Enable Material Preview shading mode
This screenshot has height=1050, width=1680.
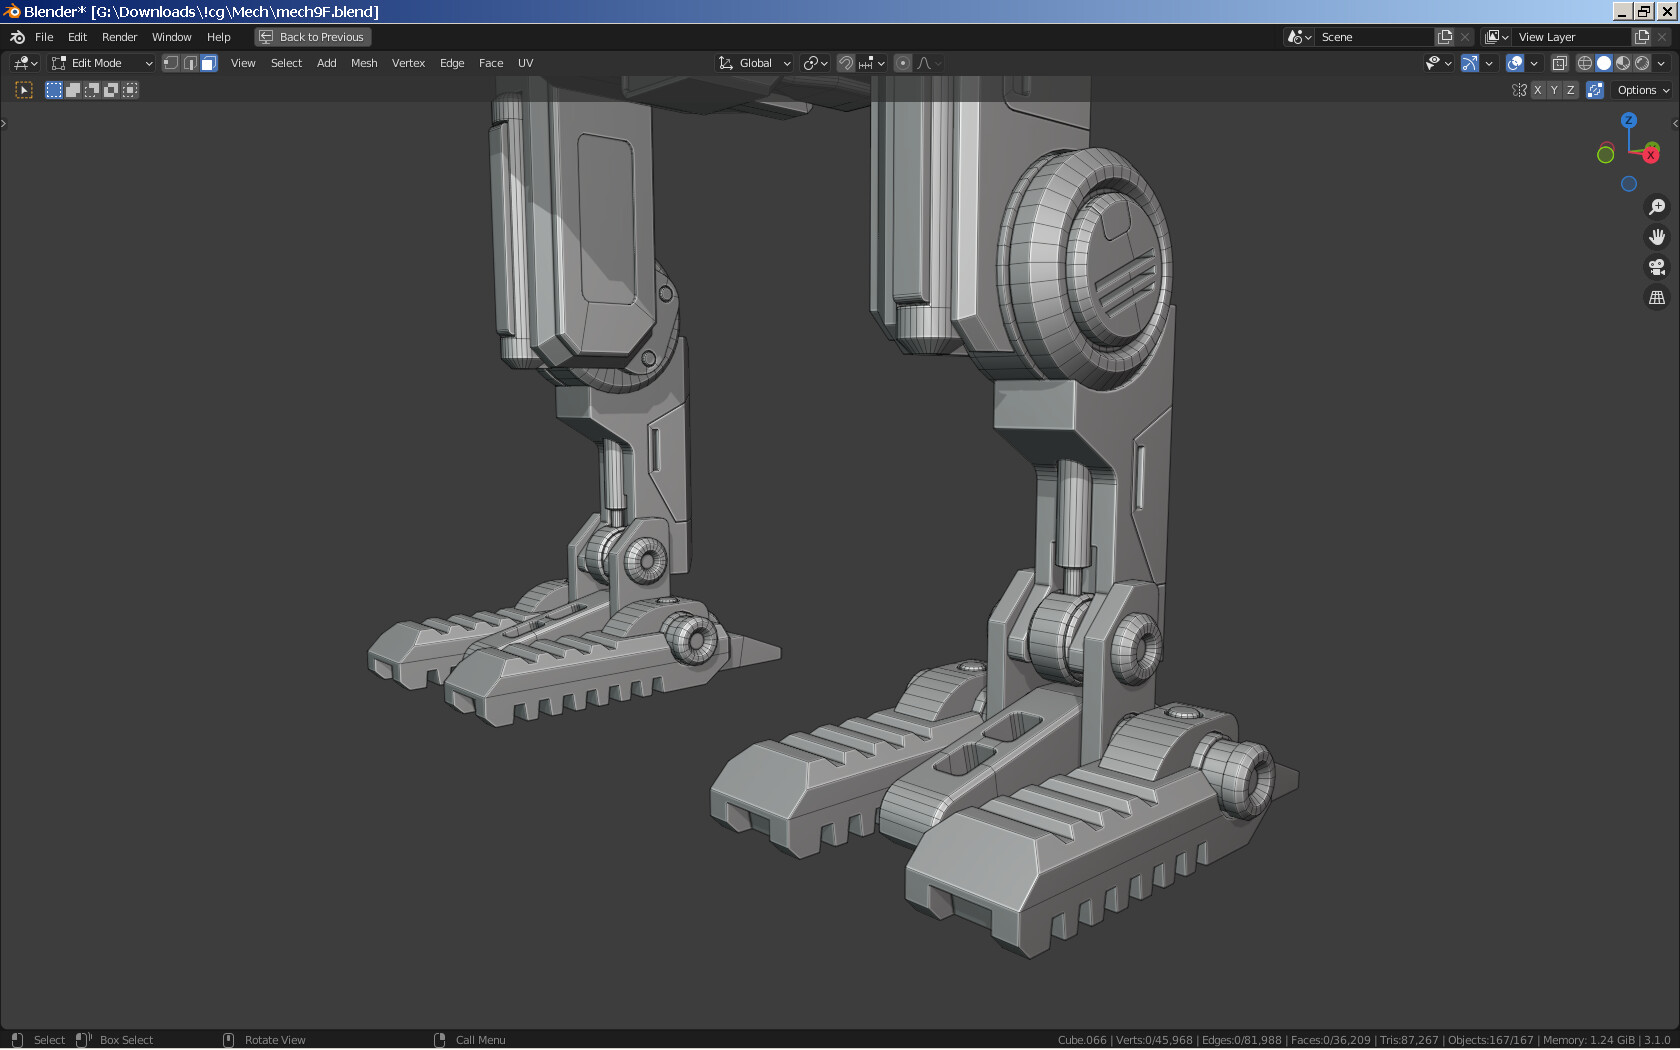1623,63
